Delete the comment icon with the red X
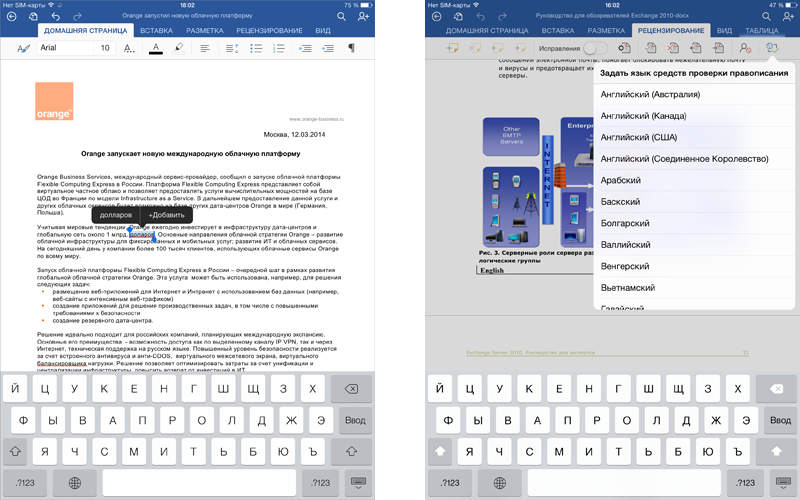 coord(474,48)
